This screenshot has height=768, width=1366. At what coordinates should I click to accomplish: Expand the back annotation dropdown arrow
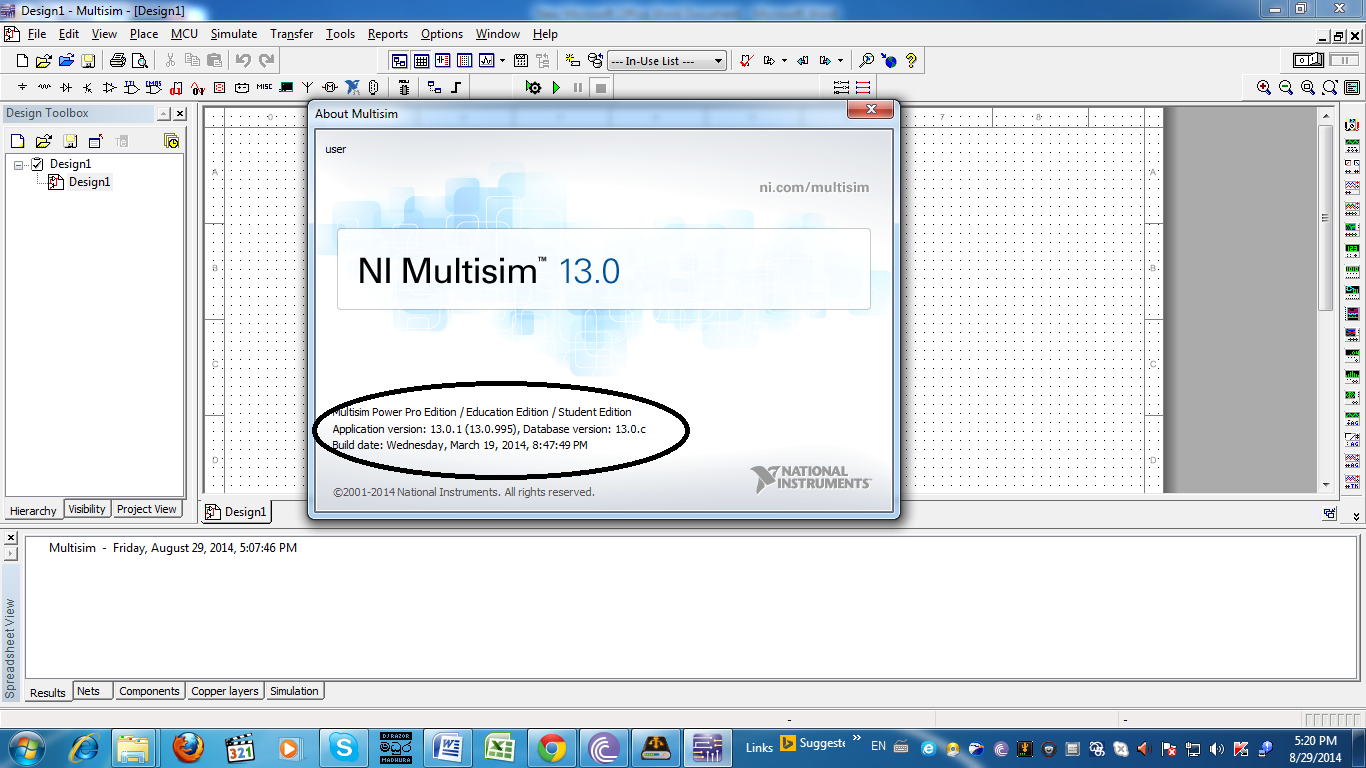784,61
